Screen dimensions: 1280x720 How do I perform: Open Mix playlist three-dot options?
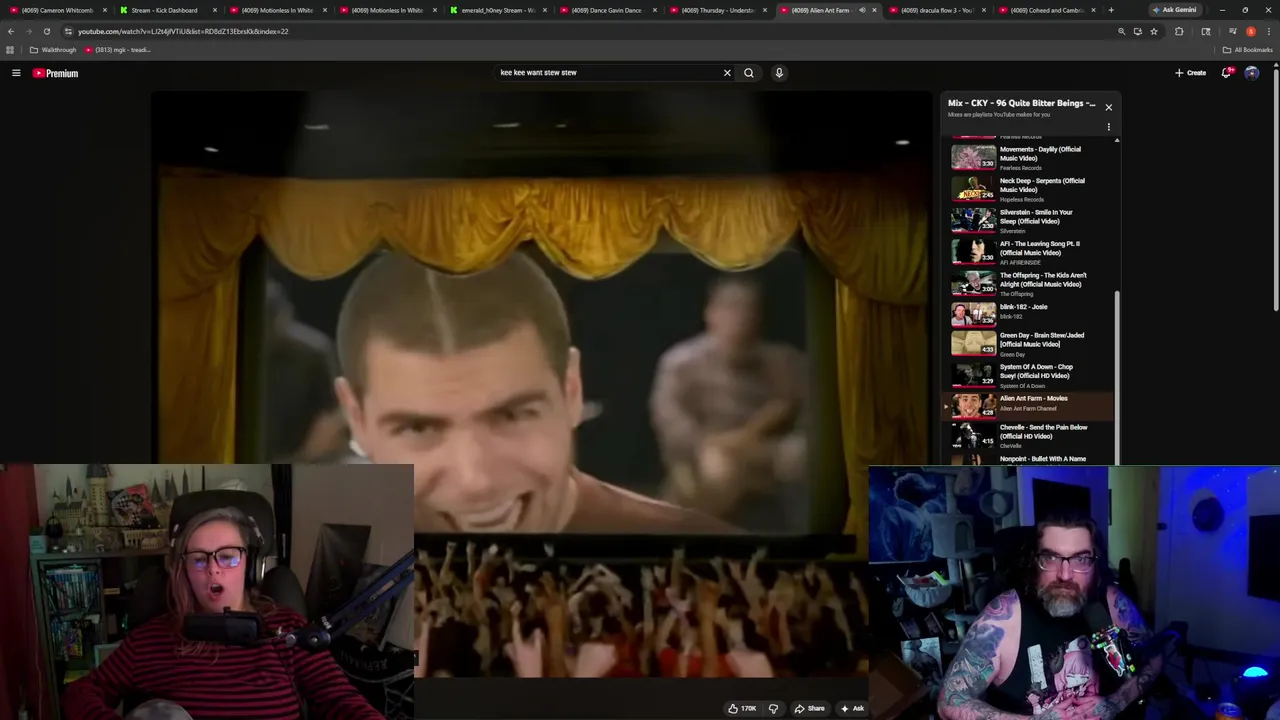coord(1108,127)
